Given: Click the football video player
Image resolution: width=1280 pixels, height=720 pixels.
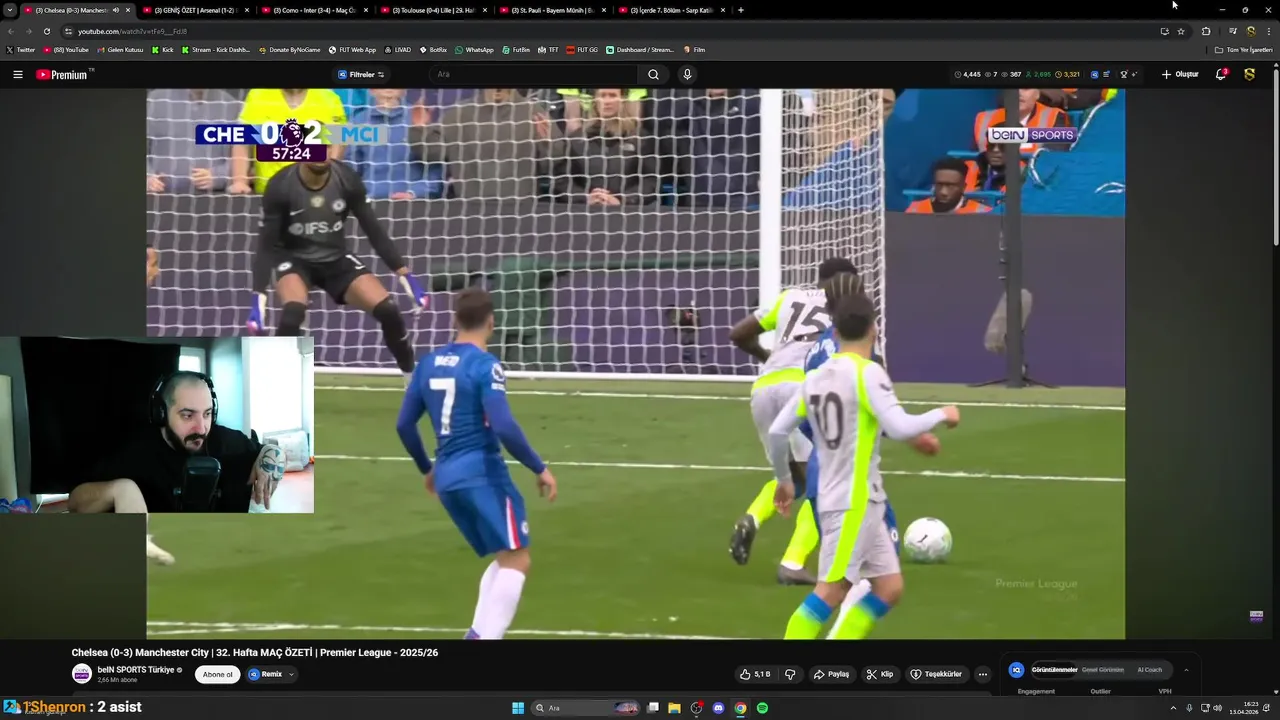Looking at the screenshot, I should pos(635,364).
